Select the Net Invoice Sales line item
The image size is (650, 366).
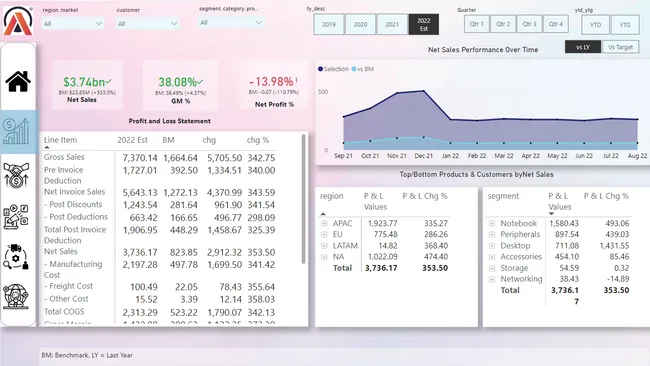point(75,192)
